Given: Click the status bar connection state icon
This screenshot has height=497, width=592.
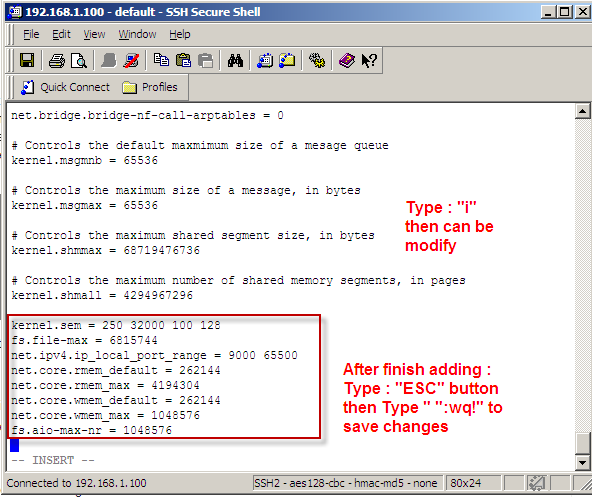Looking at the screenshot, I should coord(537,483).
